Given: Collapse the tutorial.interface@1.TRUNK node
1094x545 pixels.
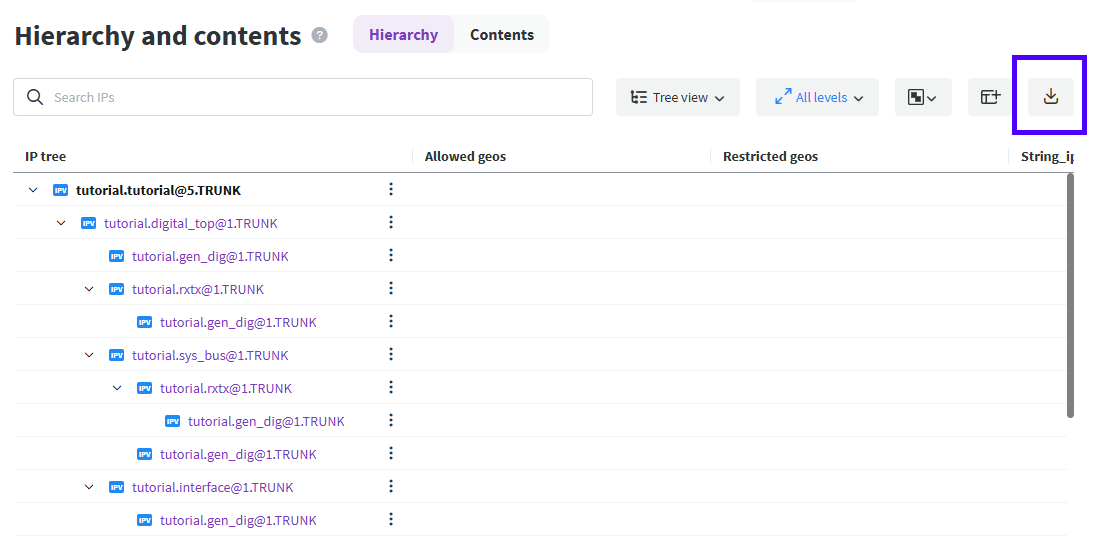Looking at the screenshot, I should coord(89,487).
